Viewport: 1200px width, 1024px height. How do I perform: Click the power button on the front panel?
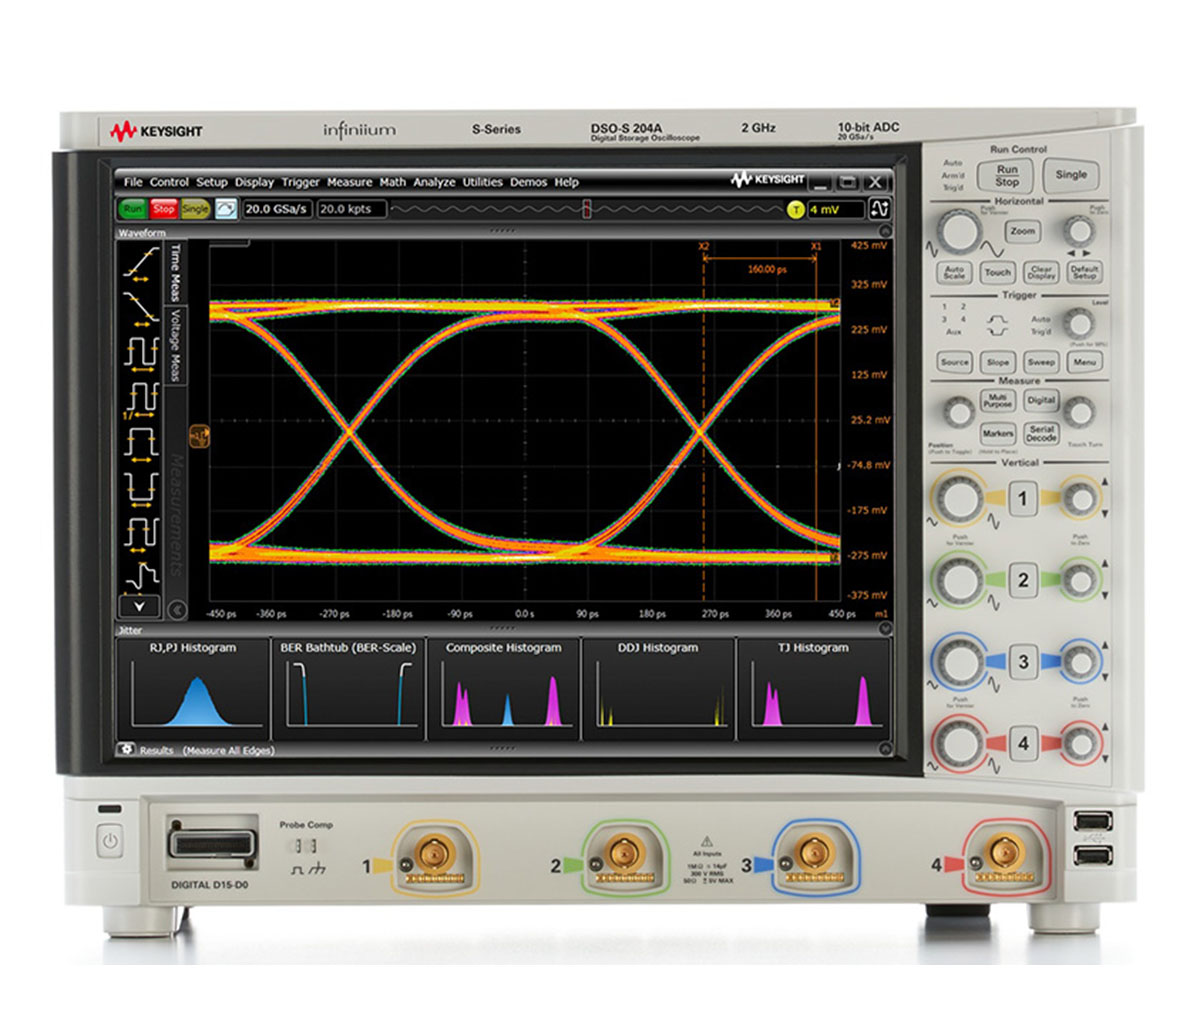pyautogui.click(x=109, y=841)
